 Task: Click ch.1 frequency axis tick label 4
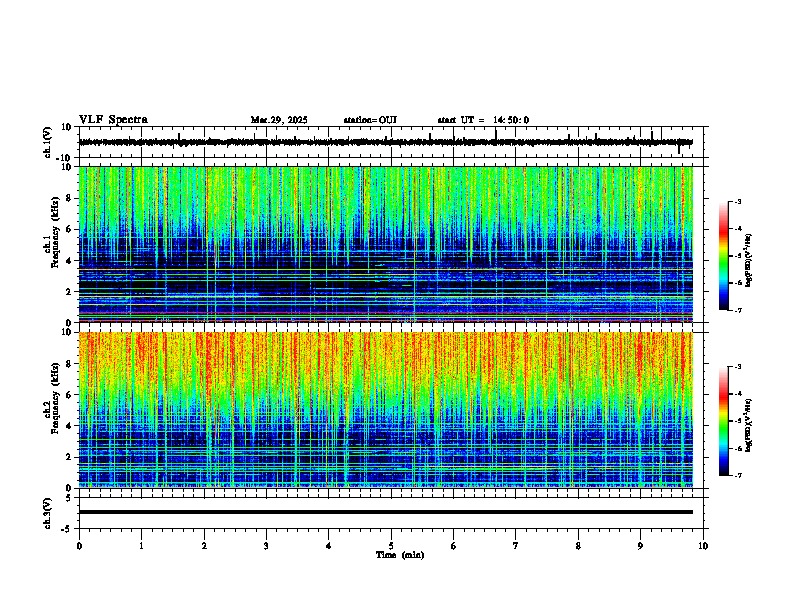(x=69, y=261)
